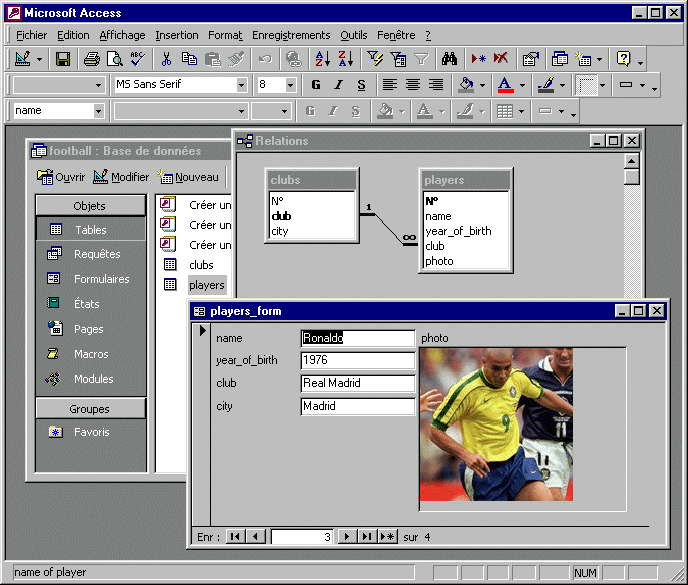Open the MS Sans Serif font dropdown
The width and height of the screenshot is (688, 585).
(241, 85)
